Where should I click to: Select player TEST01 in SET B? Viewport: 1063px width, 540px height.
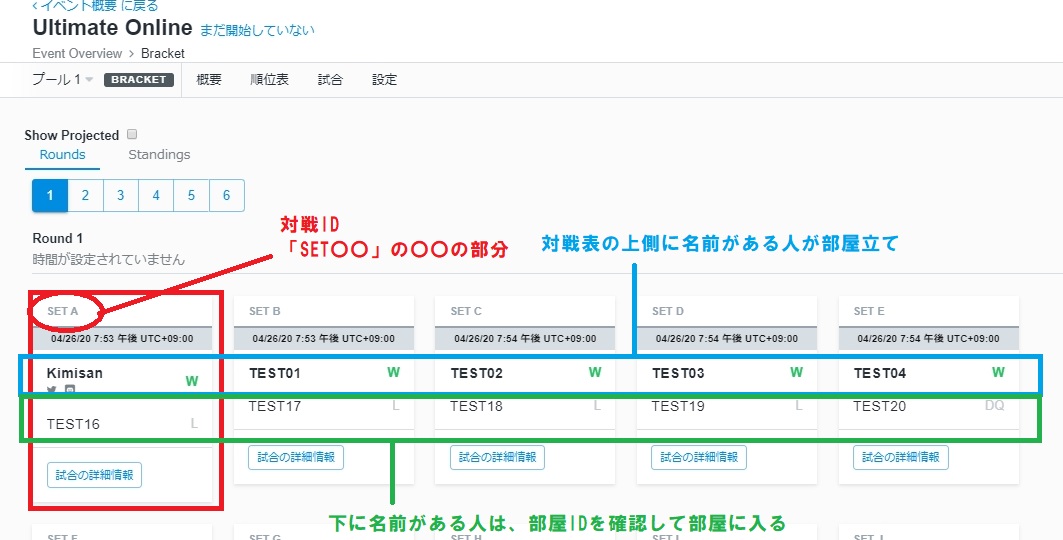(275, 373)
